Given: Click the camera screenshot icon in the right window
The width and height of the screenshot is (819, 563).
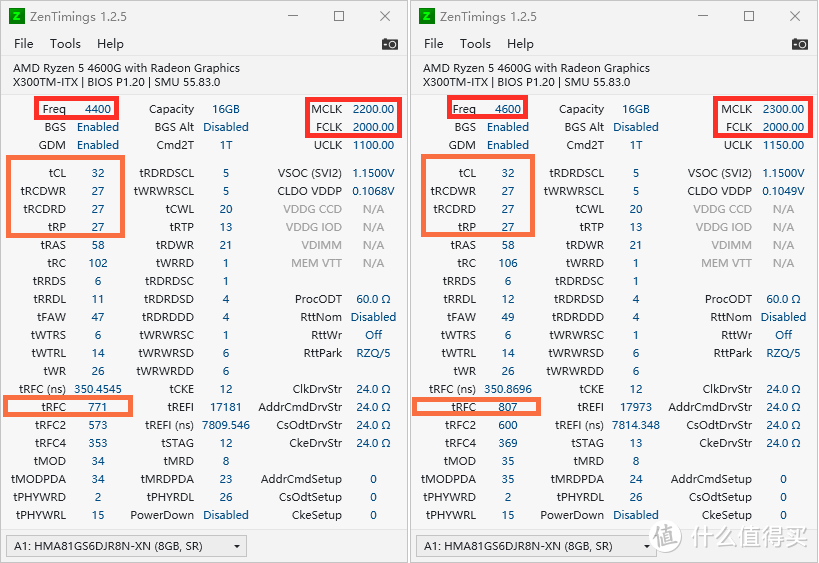Looking at the screenshot, I should click(799, 44).
